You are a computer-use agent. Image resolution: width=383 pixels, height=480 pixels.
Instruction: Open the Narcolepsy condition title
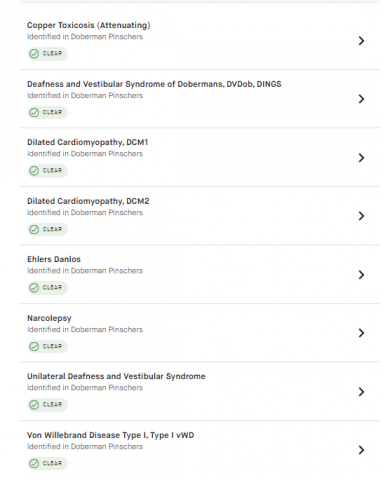pos(49,318)
